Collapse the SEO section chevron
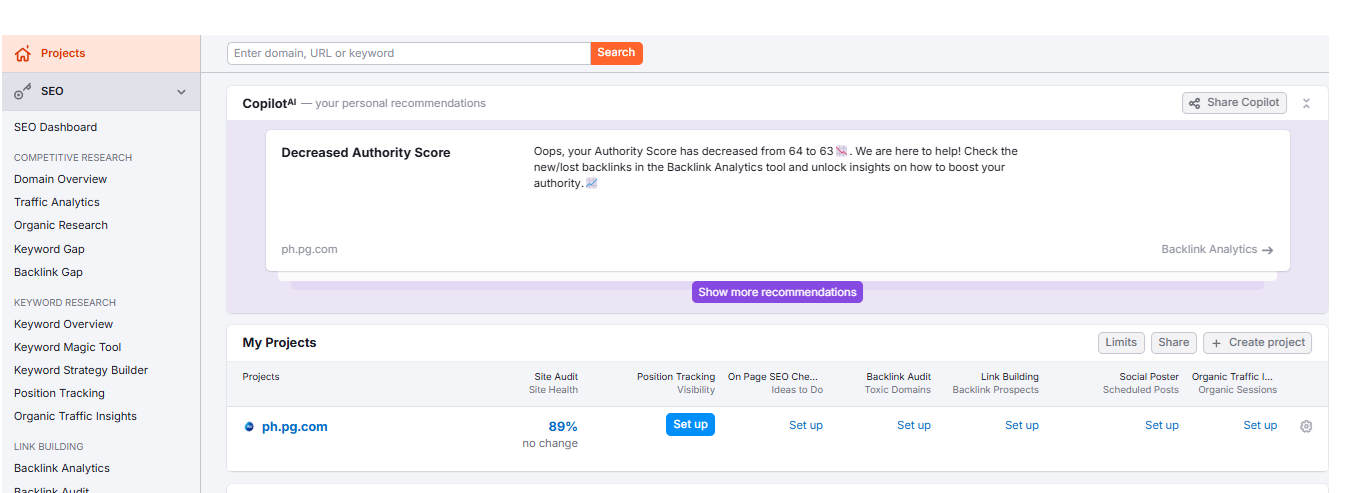Screen dimensions: 1346x493 coord(181,92)
